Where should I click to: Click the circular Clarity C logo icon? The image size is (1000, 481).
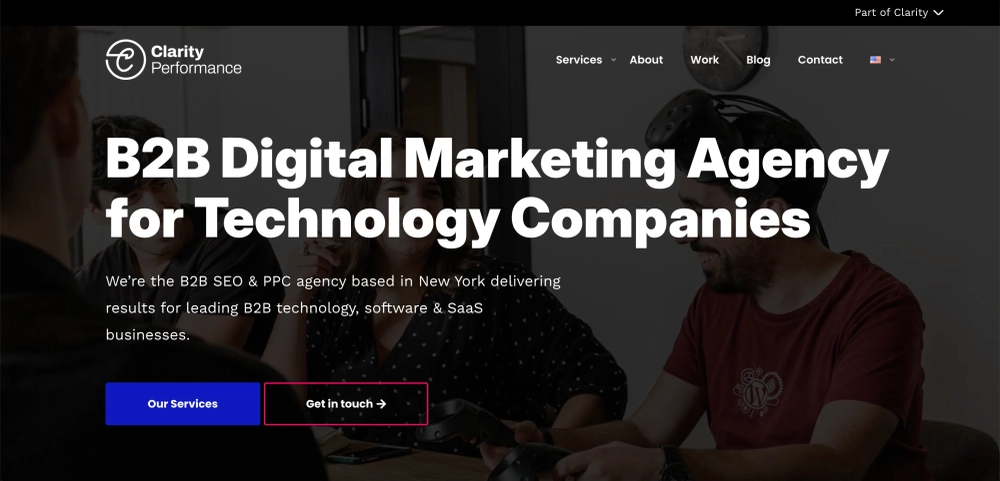(126, 60)
